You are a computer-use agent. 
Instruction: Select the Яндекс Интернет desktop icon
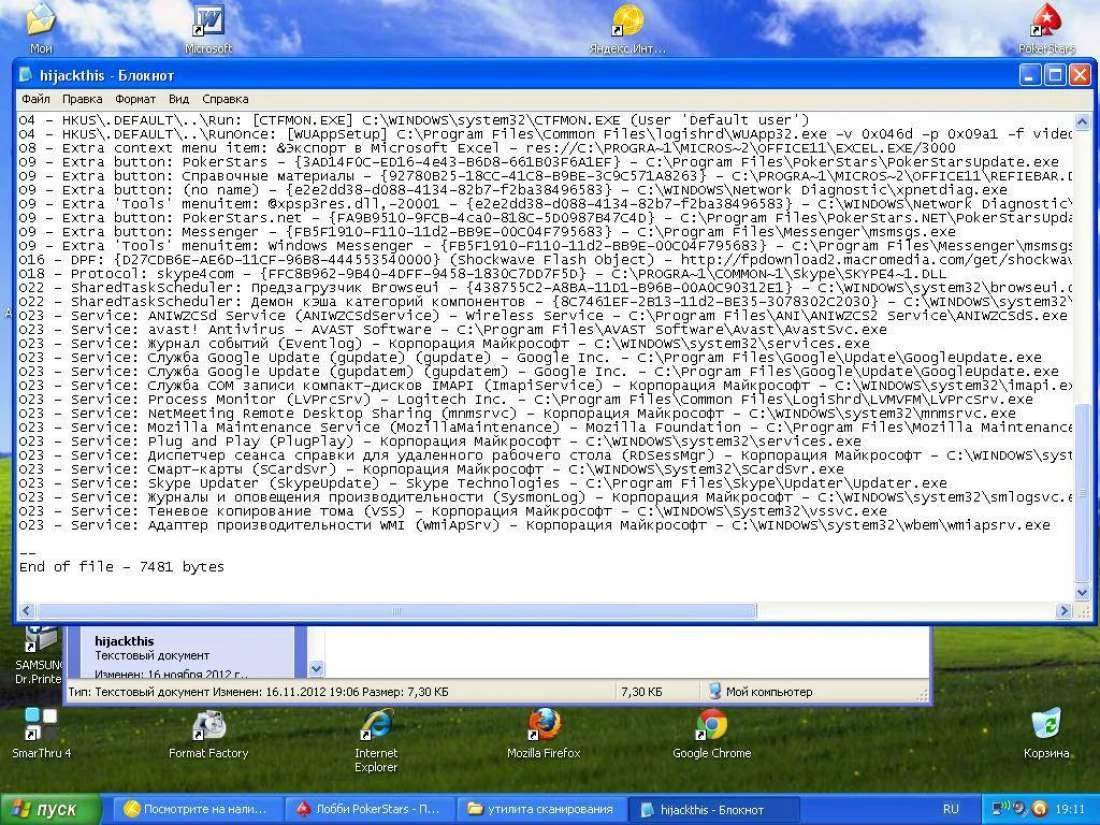pyautogui.click(x=628, y=30)
